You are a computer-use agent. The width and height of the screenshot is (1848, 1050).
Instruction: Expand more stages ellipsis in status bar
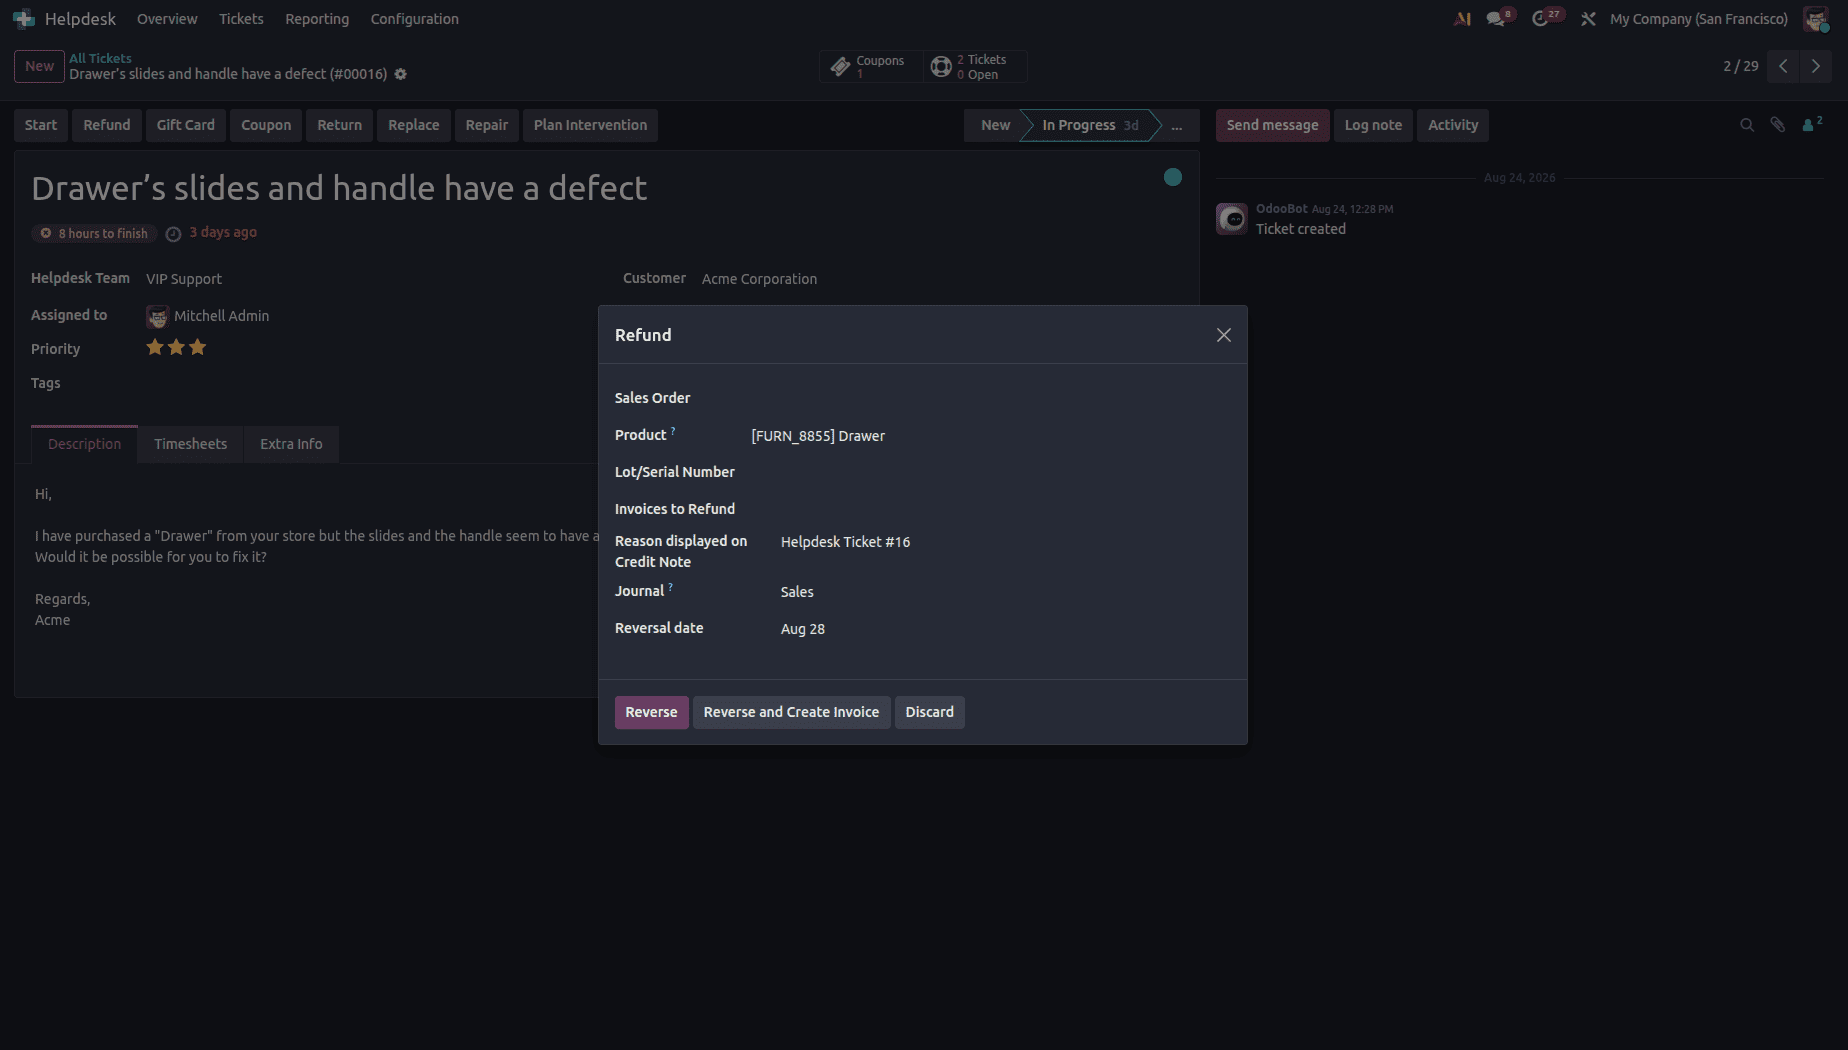(x=1177, y=125)
